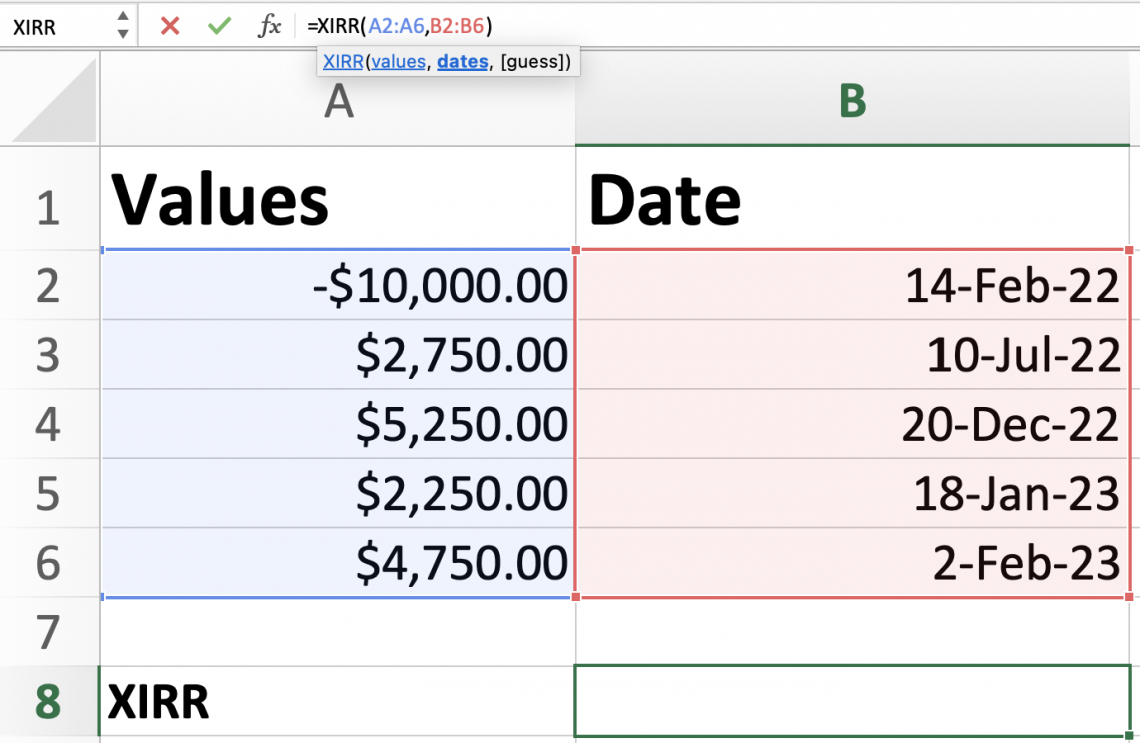Click the dates argument in the tooltip
The image size is (1140, 743).
[462, 61]
